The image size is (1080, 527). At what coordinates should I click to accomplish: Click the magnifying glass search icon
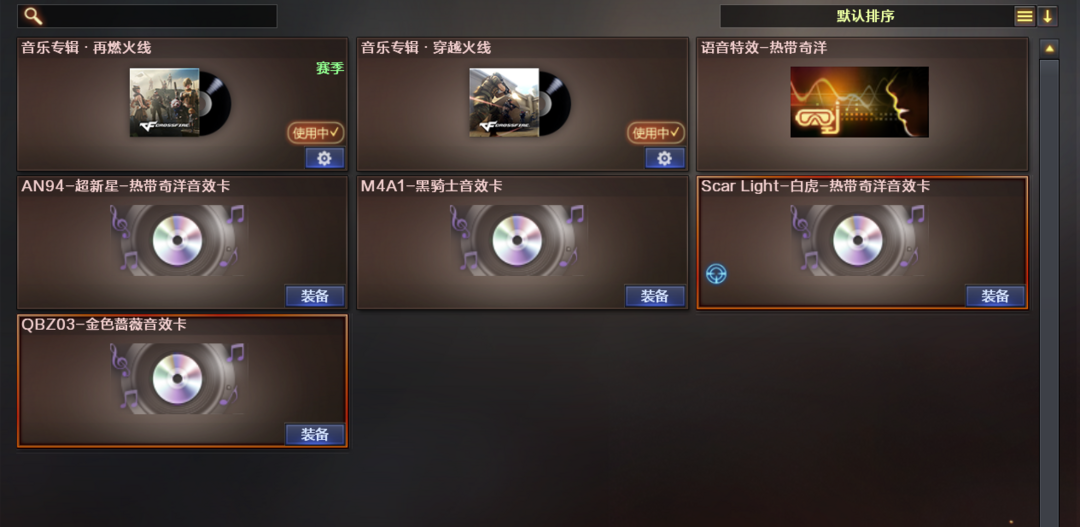[x=33, y=16]
